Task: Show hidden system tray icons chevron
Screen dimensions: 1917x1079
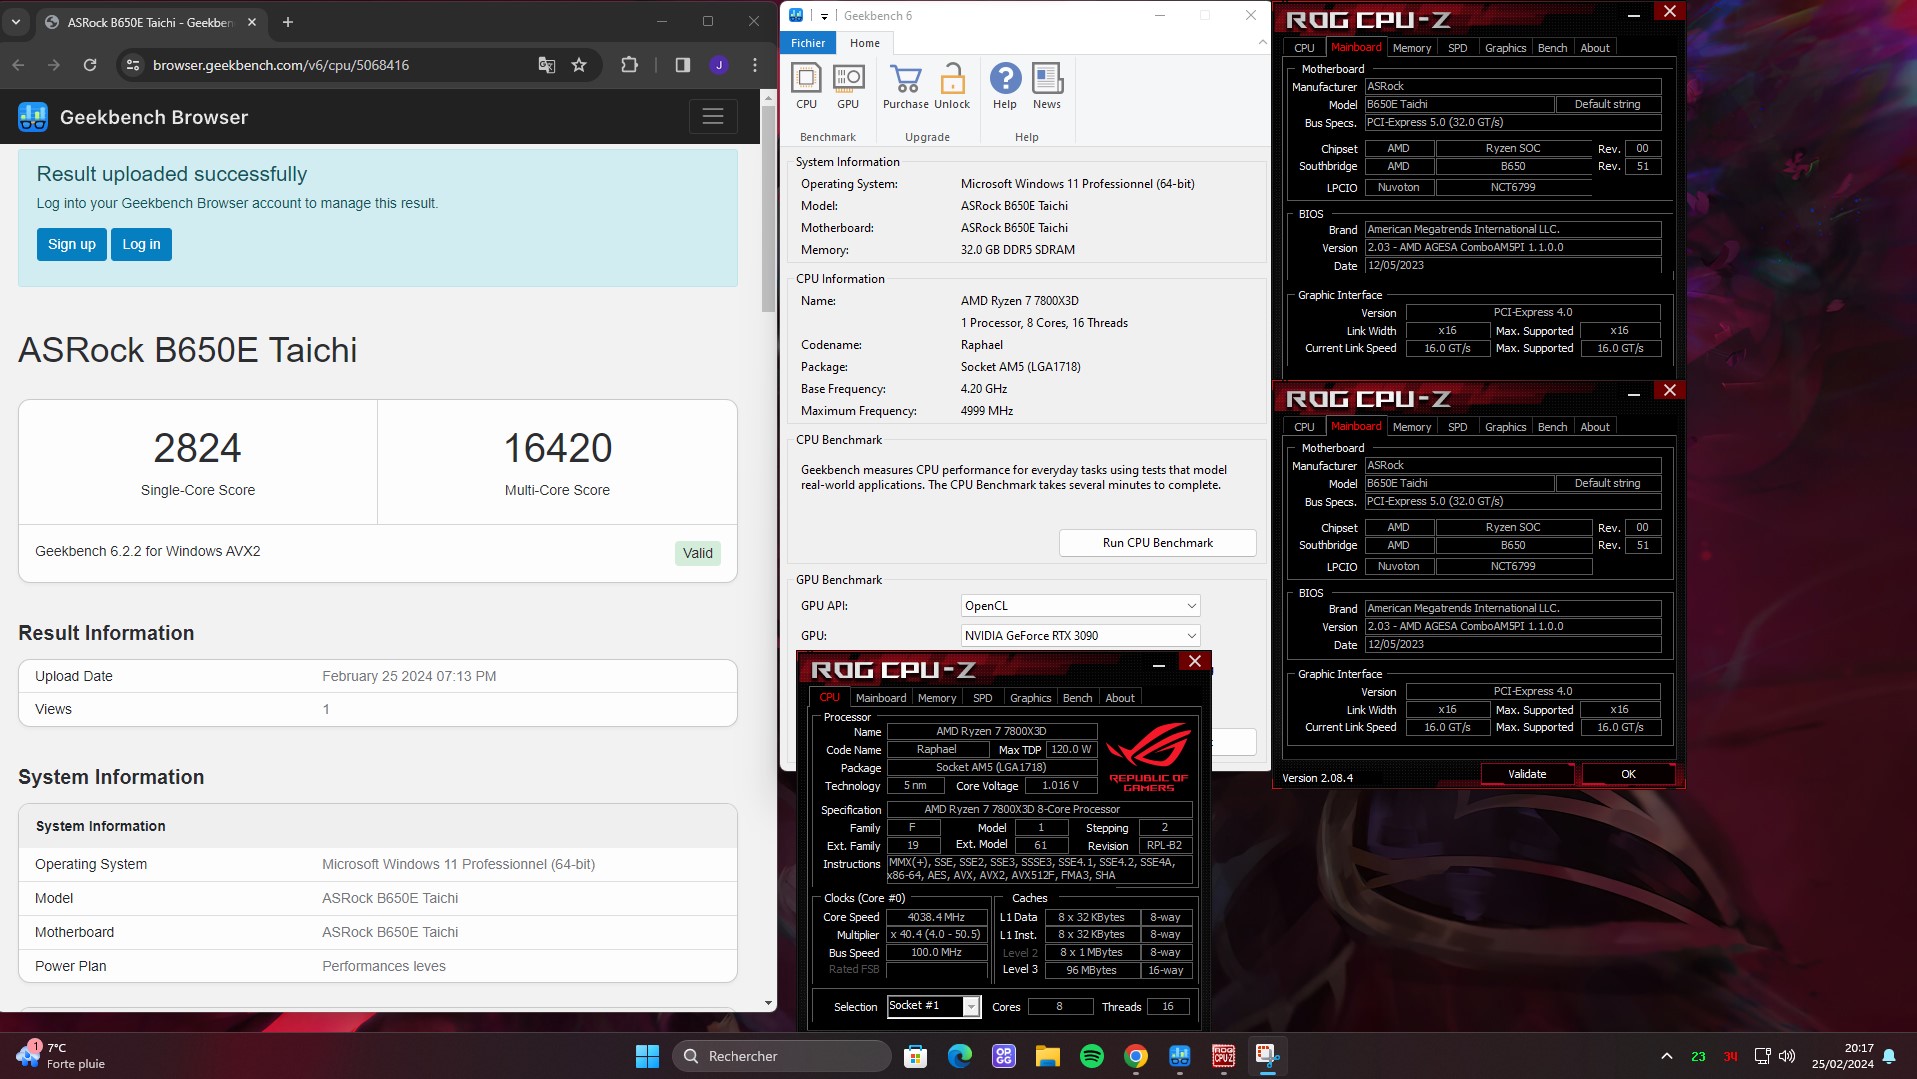Action: click(1666, 1056)
